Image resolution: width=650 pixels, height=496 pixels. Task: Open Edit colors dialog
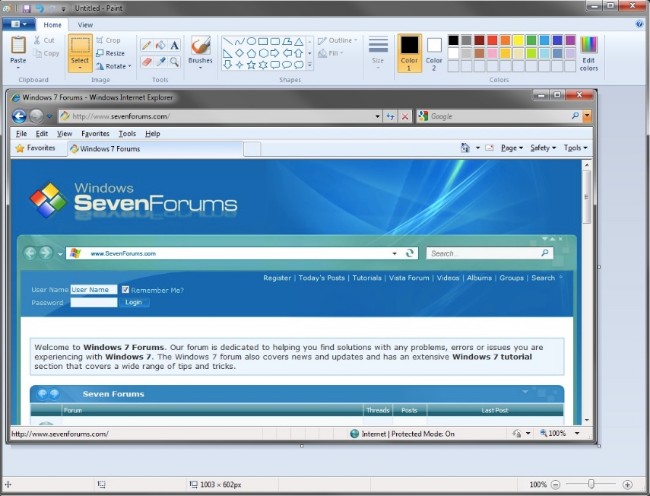point(589,53)
